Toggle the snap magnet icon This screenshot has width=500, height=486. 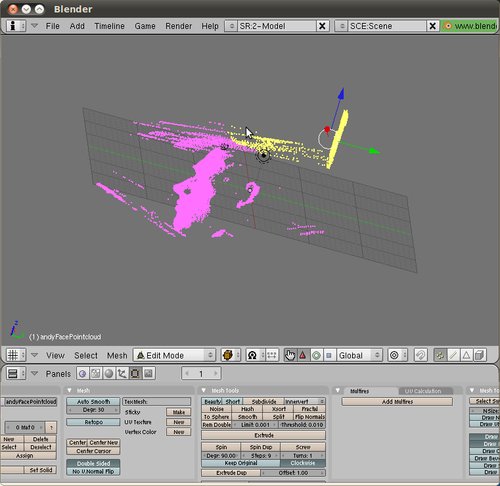(421, 355)
